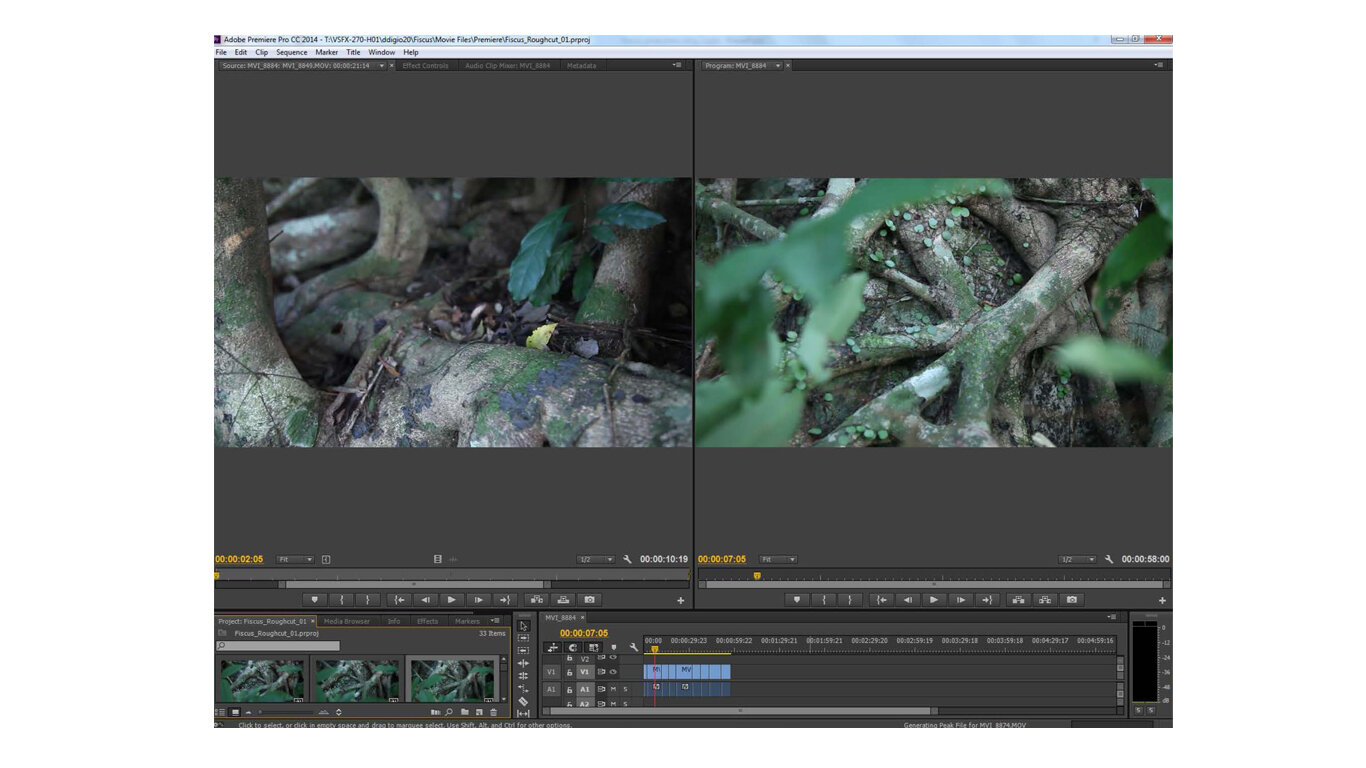The image size is (1366, 768).
Task: Select the Slip tool
Action: 523,713
